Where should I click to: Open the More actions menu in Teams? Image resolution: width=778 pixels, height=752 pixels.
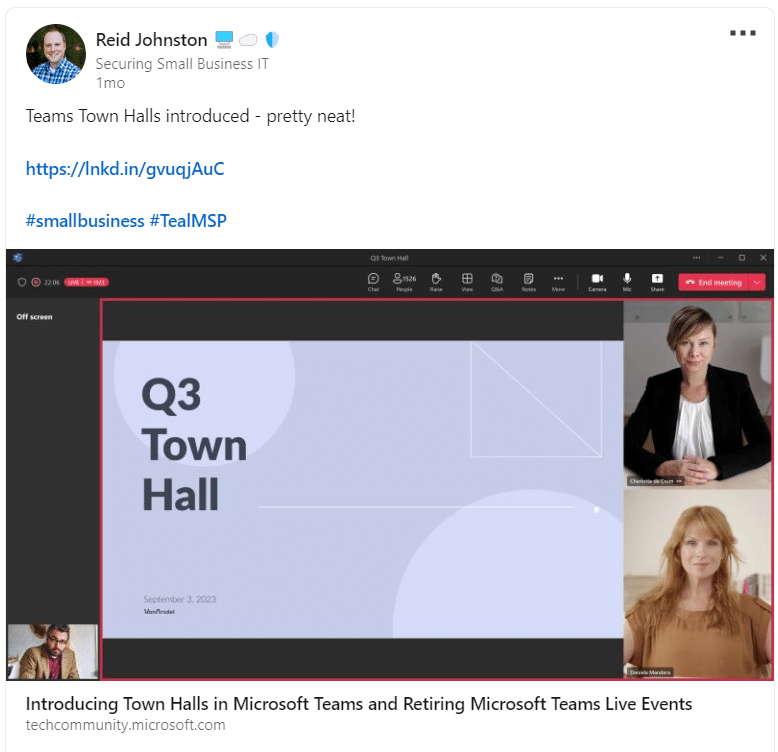coord(558,282)
